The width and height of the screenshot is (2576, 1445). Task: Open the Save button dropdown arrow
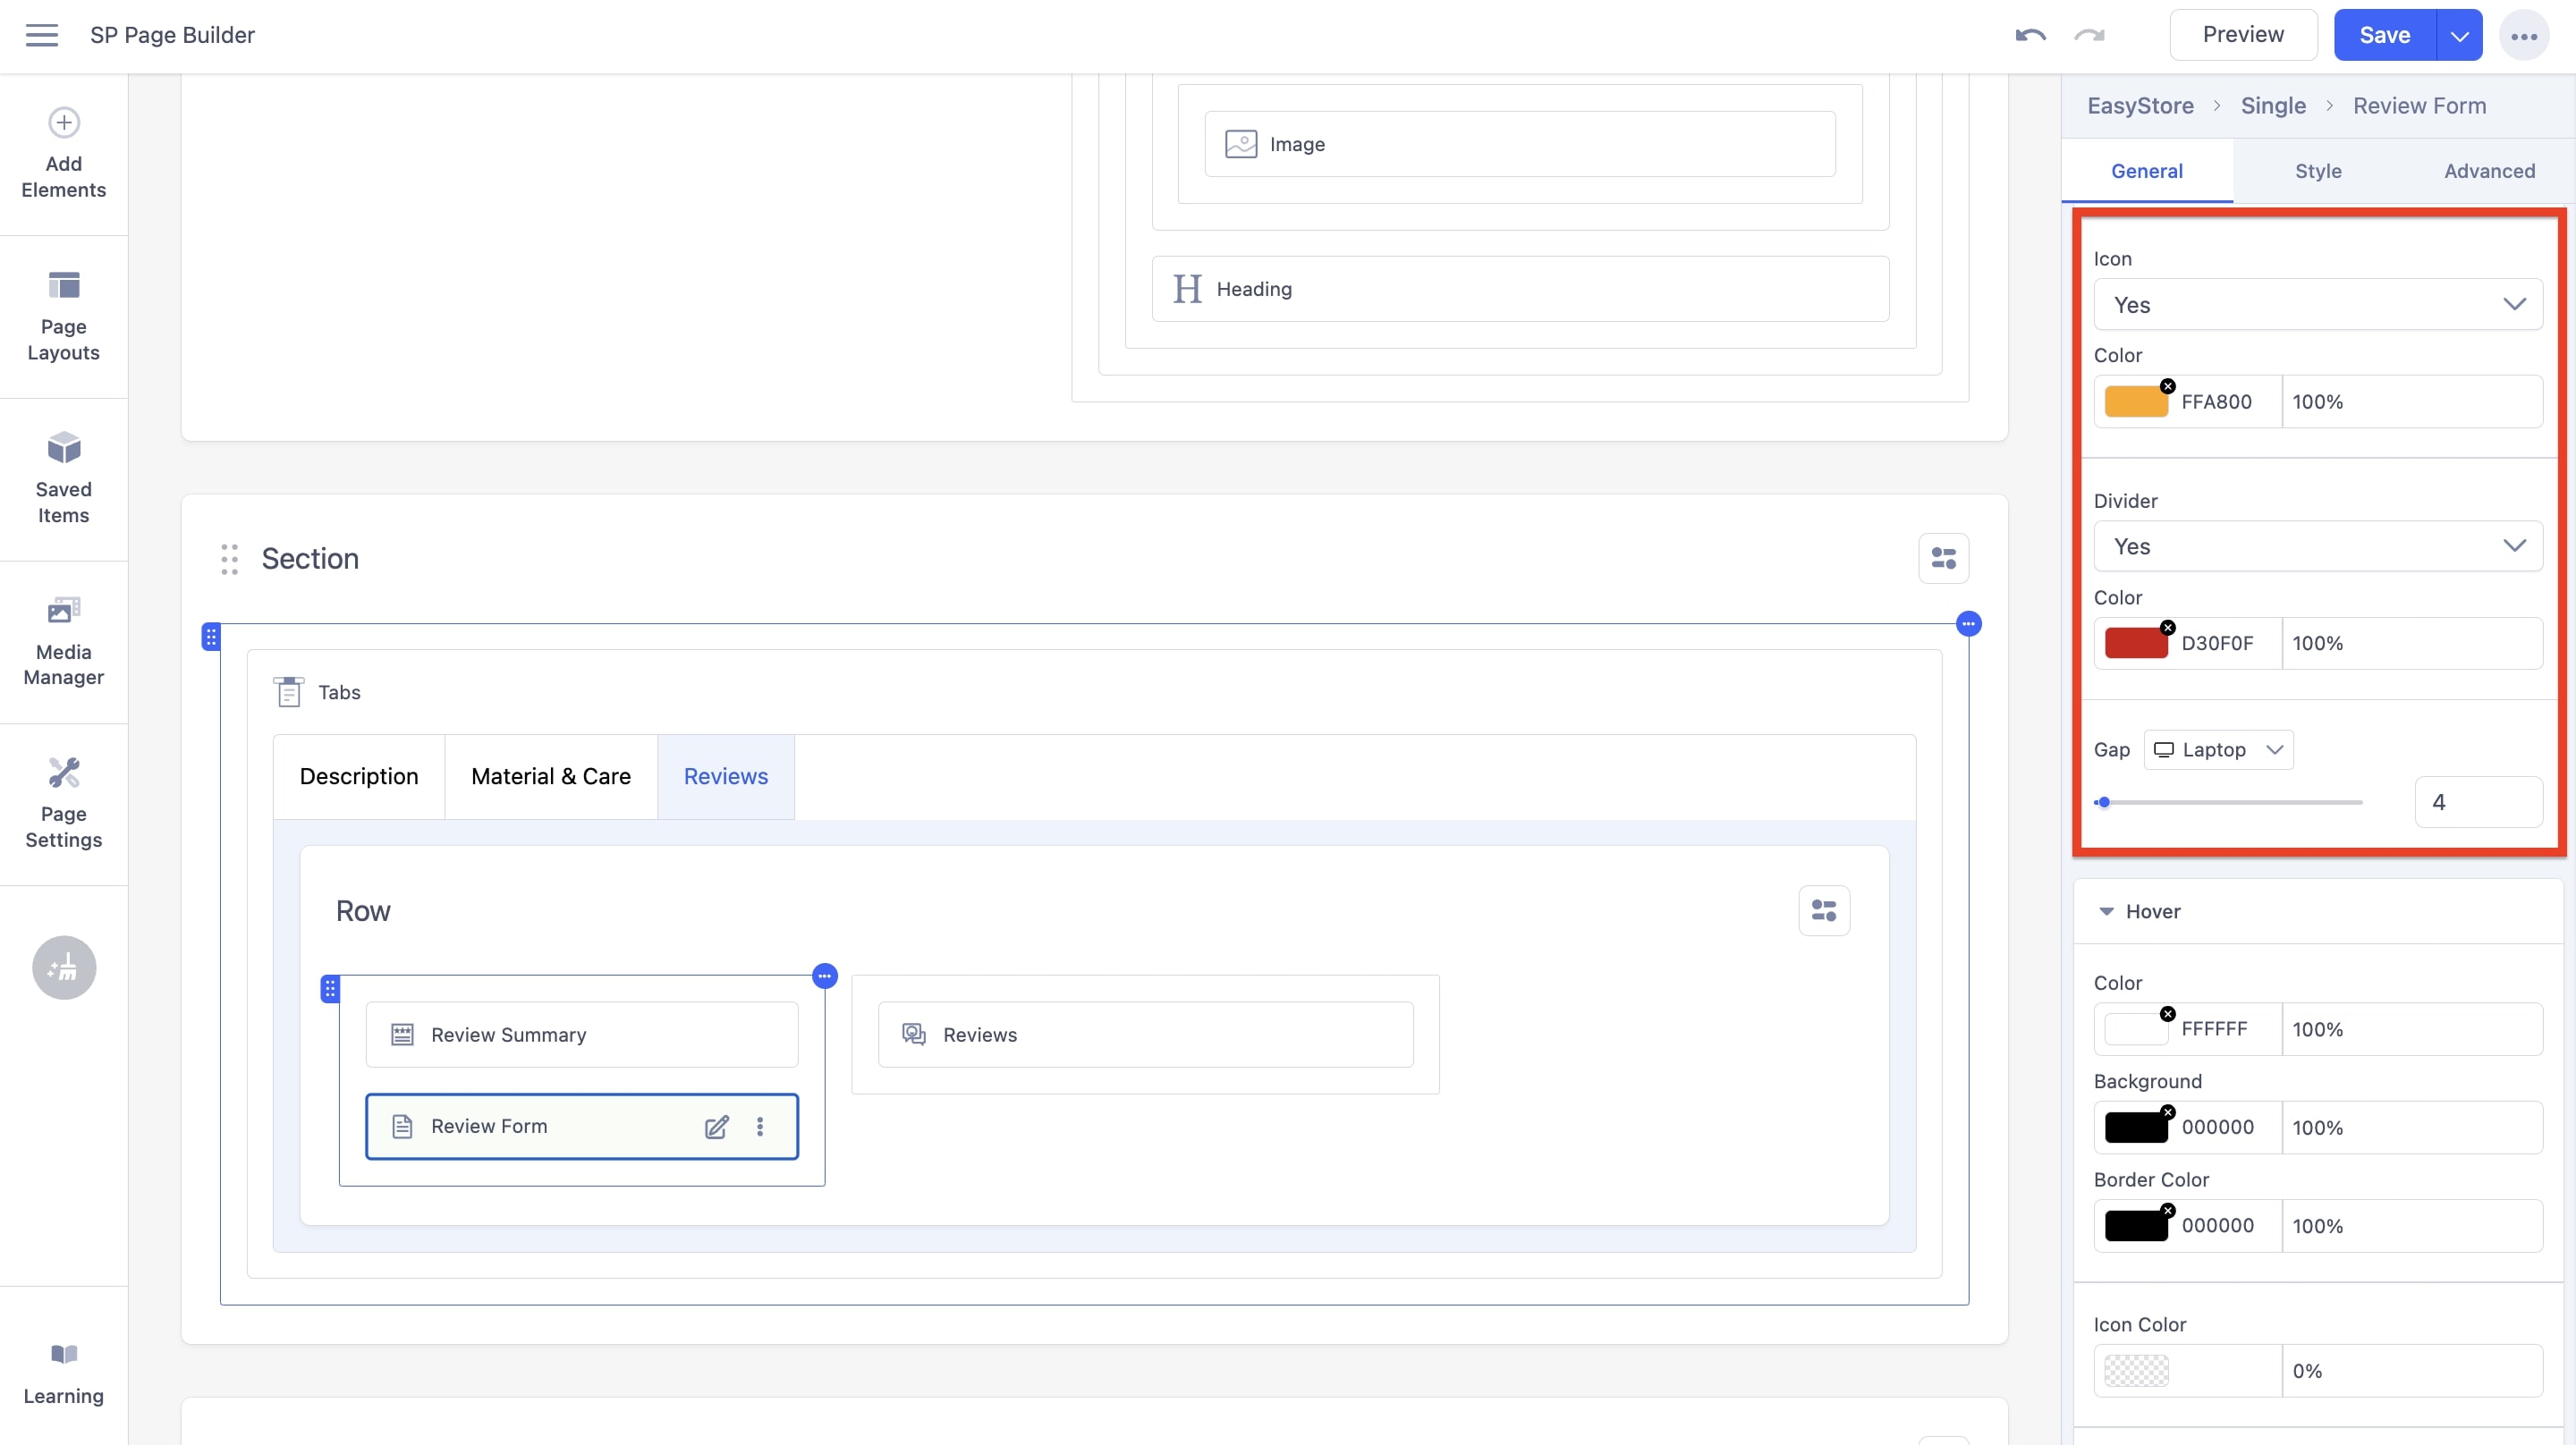click(2459, 34)
